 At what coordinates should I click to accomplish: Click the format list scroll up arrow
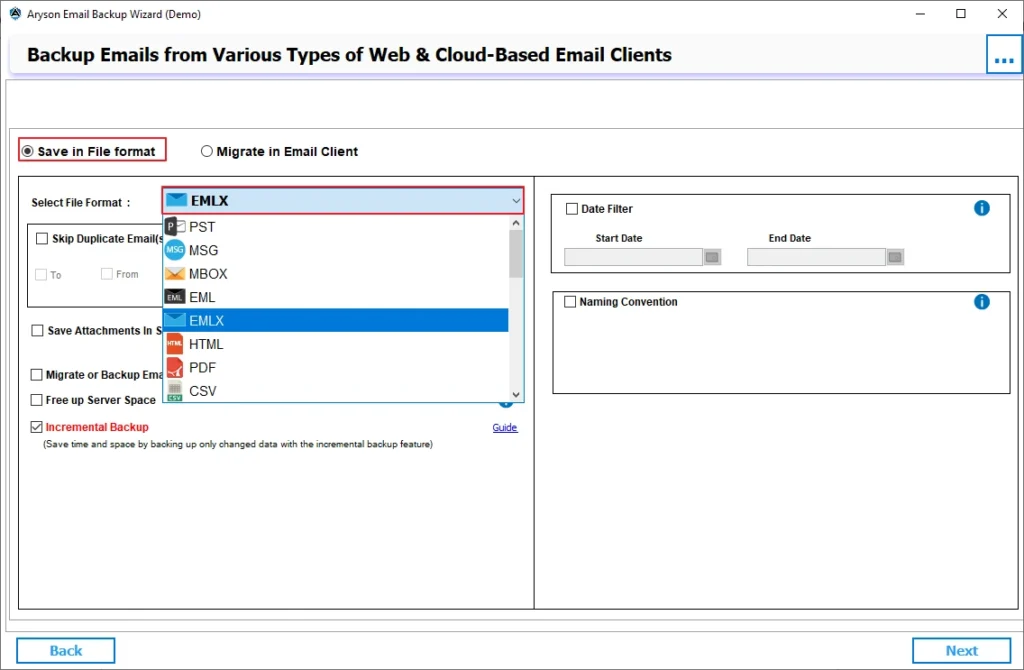click(x=516, y=223)
